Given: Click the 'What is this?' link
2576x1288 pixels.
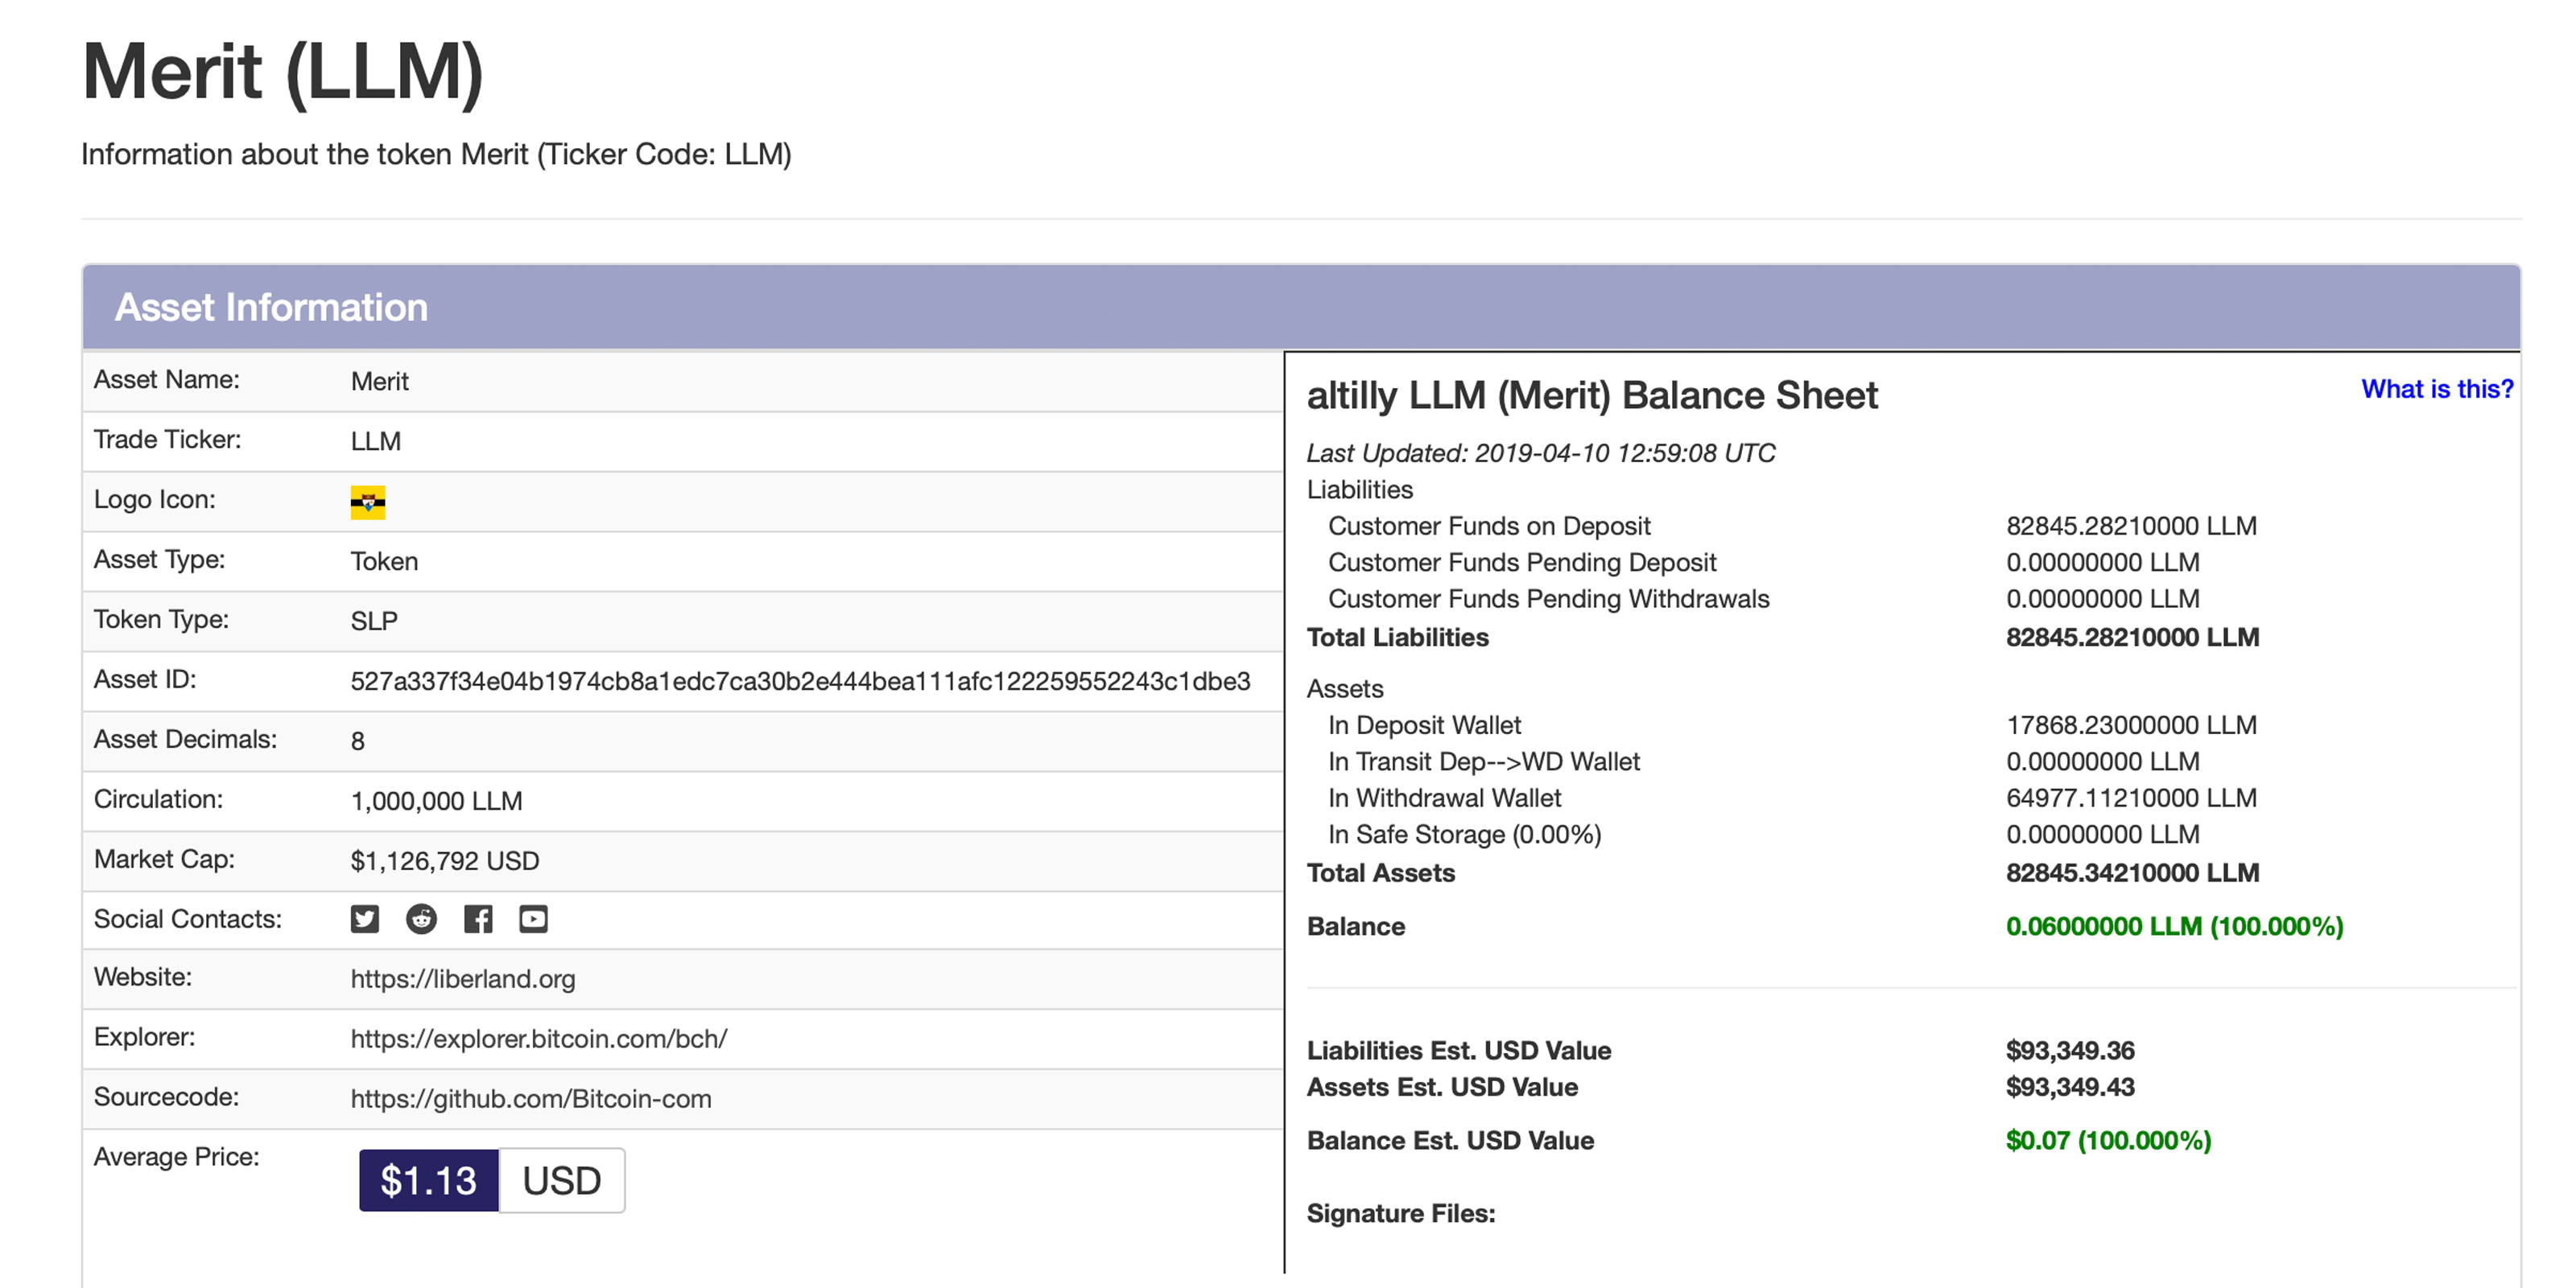Looking at the screenshot, I should 2436,389.
